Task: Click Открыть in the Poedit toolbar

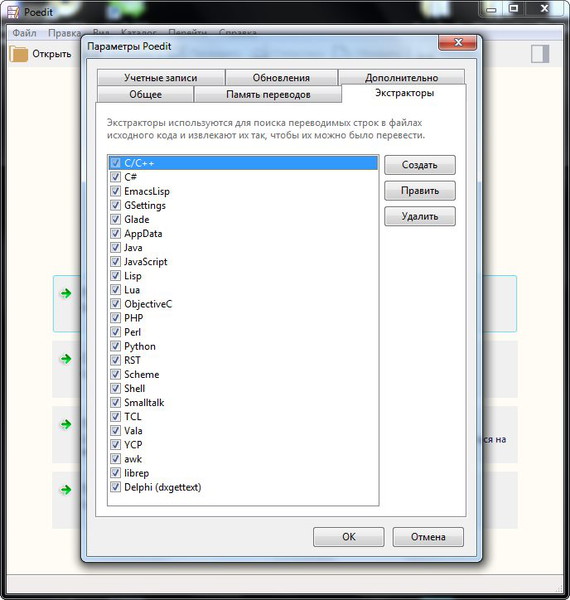Action: 52,54
